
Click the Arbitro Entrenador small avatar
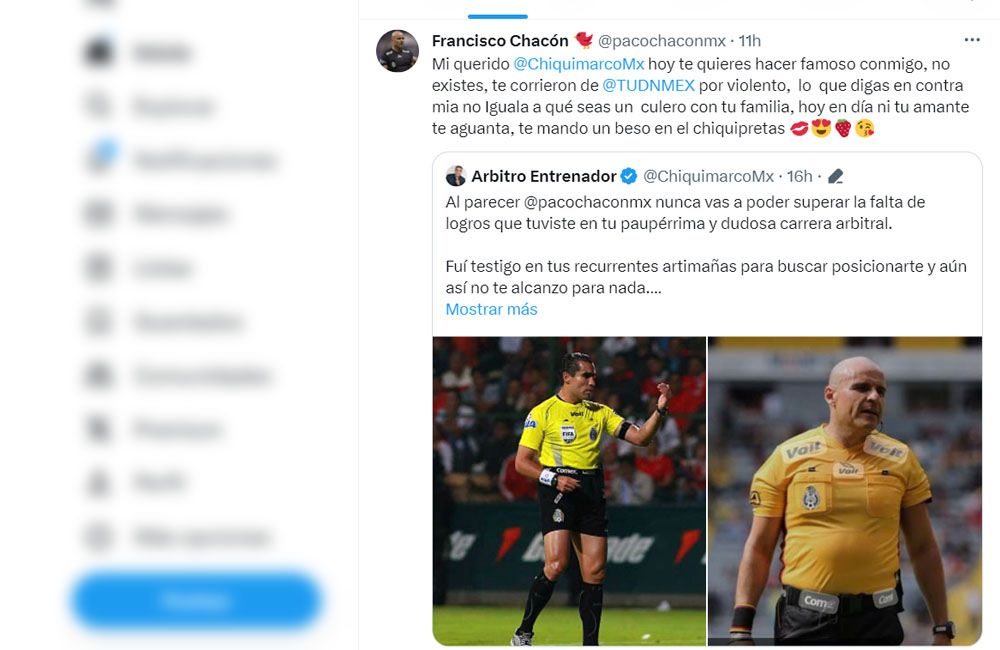click(456, 176)
